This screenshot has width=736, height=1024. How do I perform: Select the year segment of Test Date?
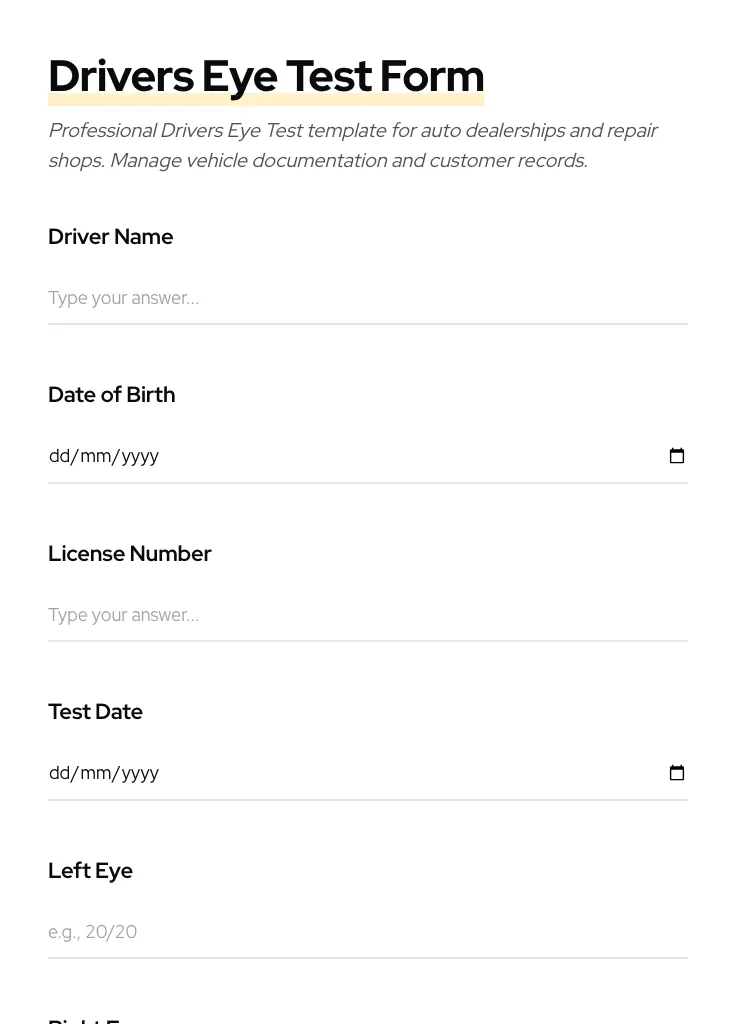[x=140, y=773]
